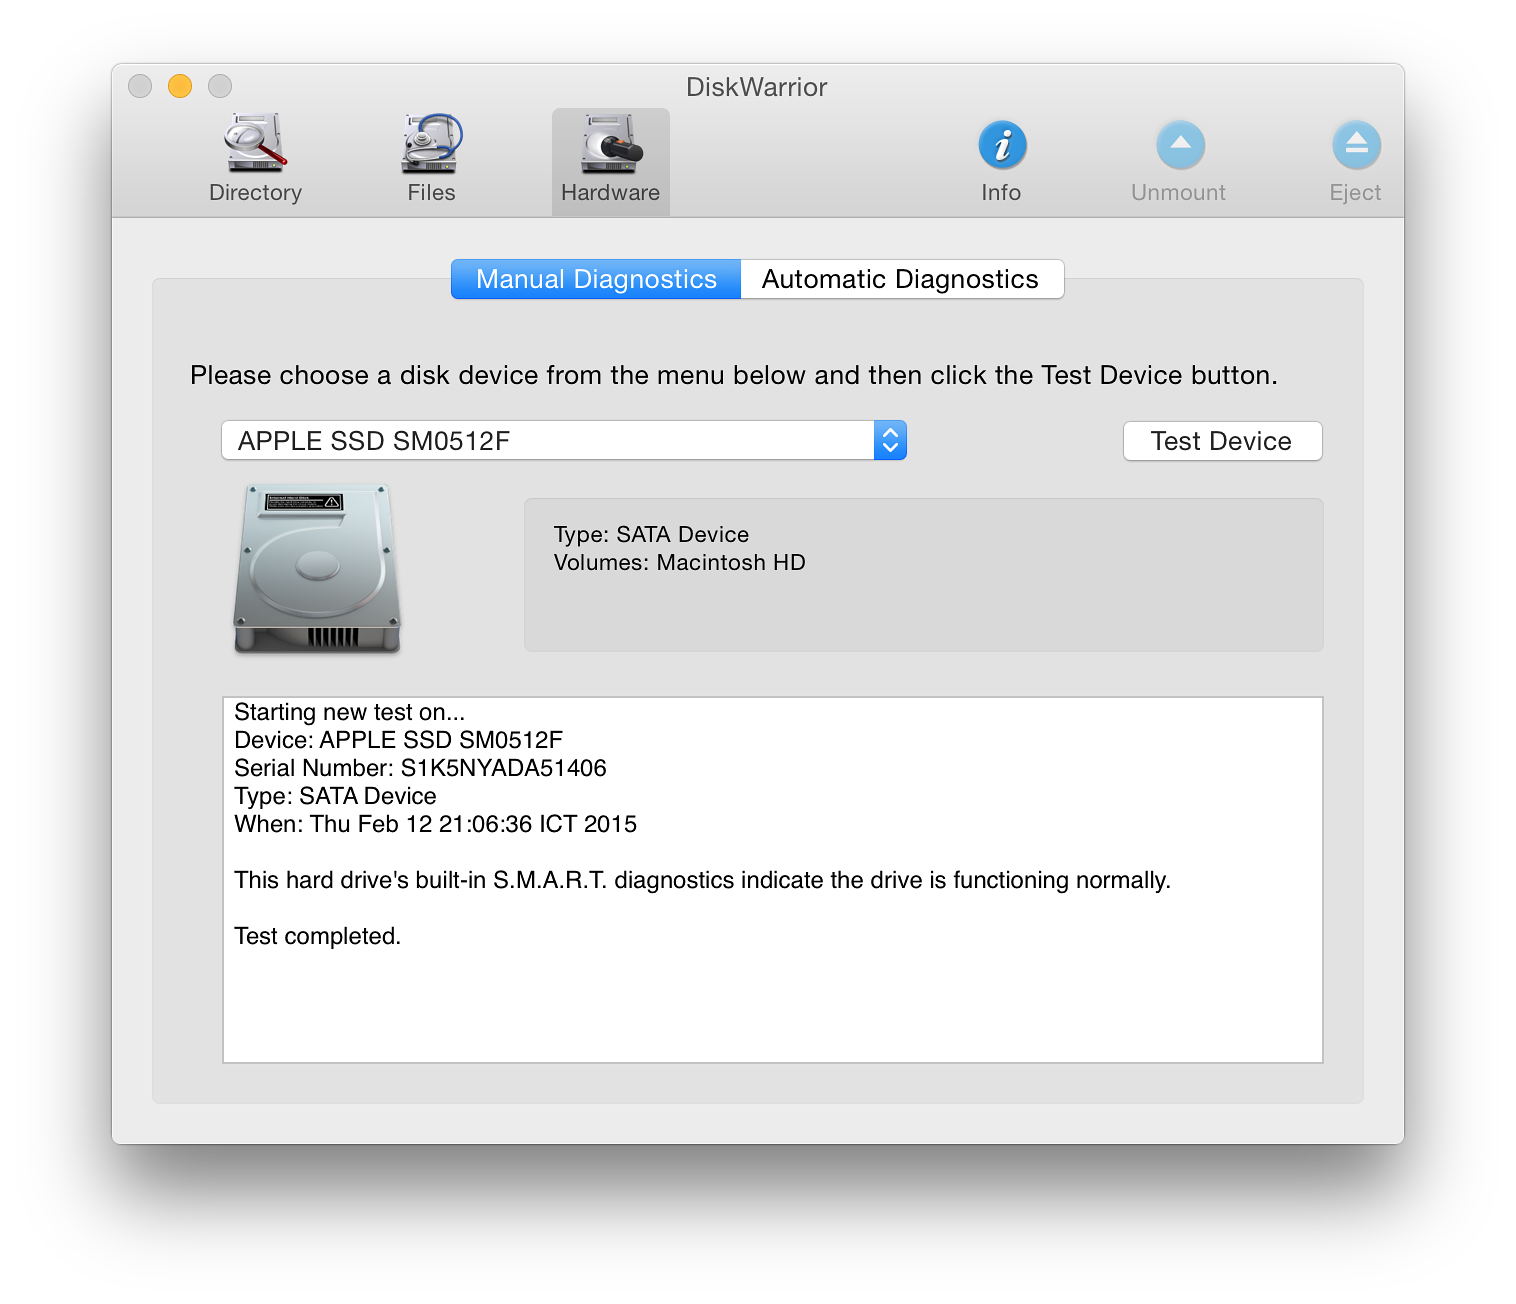Click the 'When: Thu Feb 12' timestamp line
The height and width of the screenshot is (1304, 1516).
[435, 824]
